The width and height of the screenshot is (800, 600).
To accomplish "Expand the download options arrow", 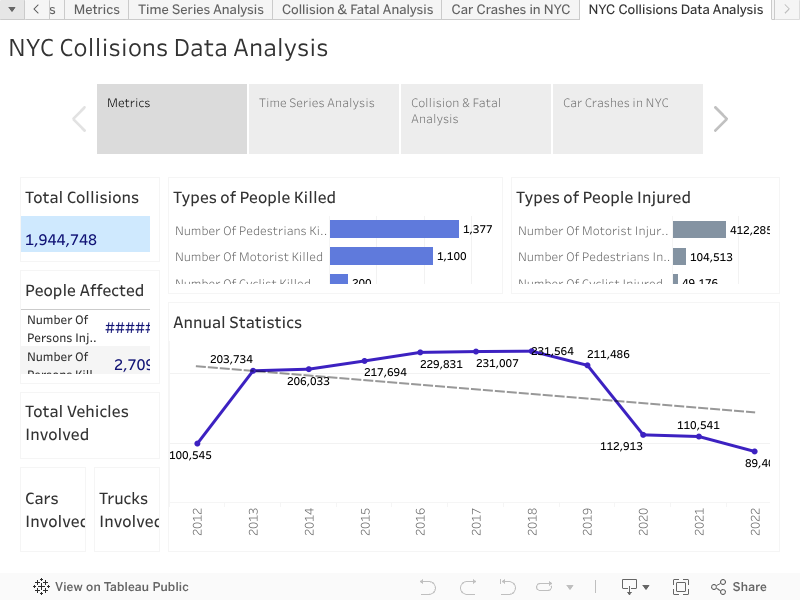I will [645, 587].
